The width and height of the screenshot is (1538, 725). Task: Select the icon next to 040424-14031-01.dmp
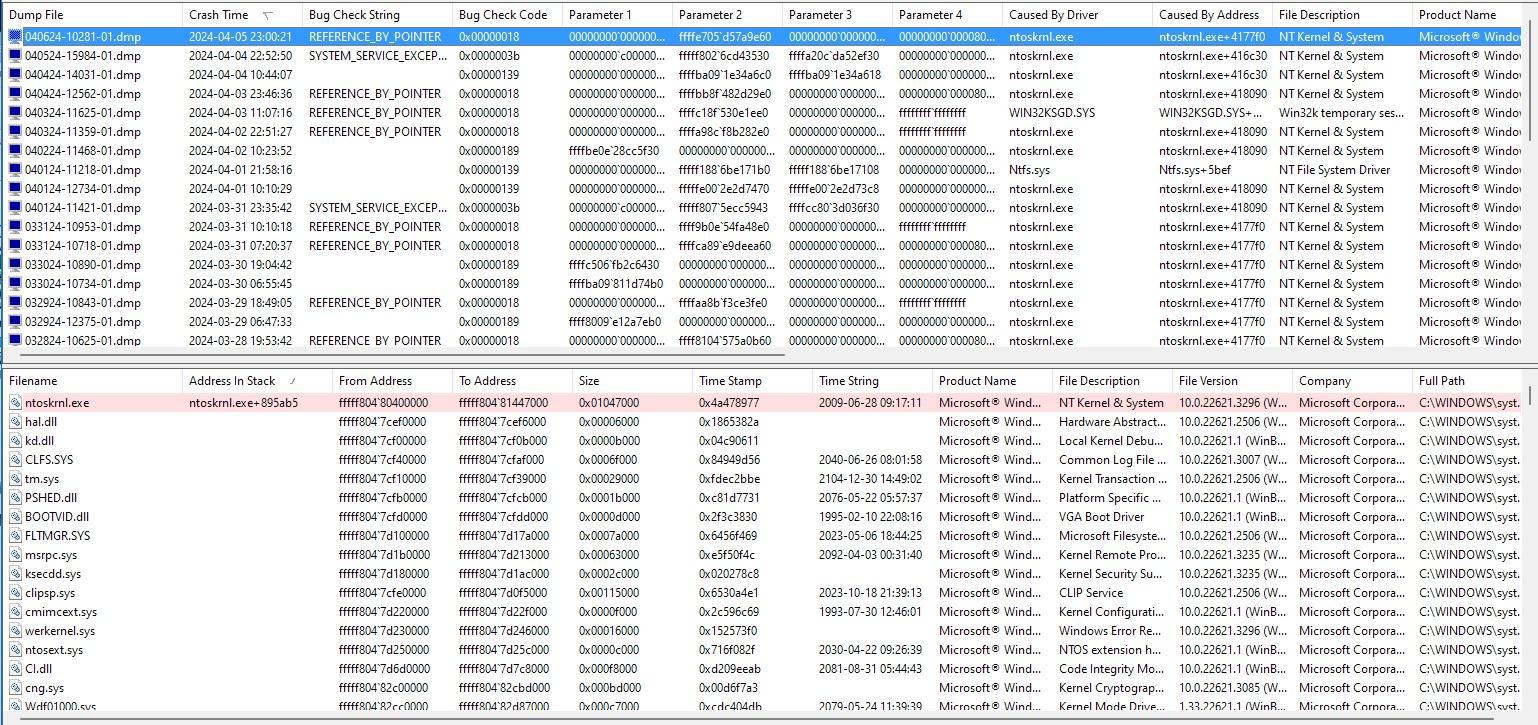click(15, 74)
